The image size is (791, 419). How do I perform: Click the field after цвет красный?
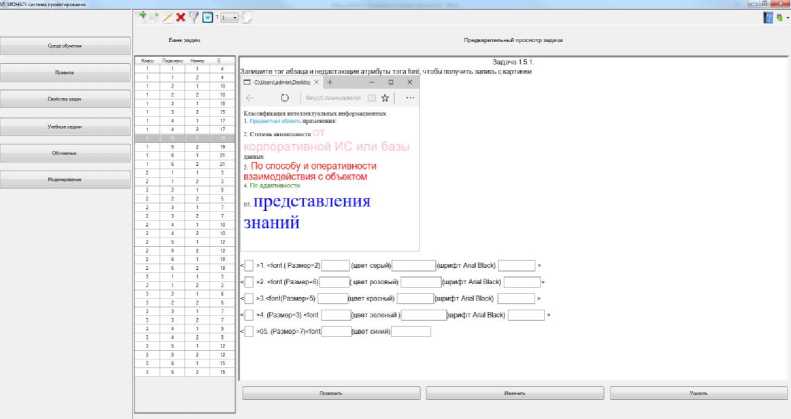[x=416, y=298]
